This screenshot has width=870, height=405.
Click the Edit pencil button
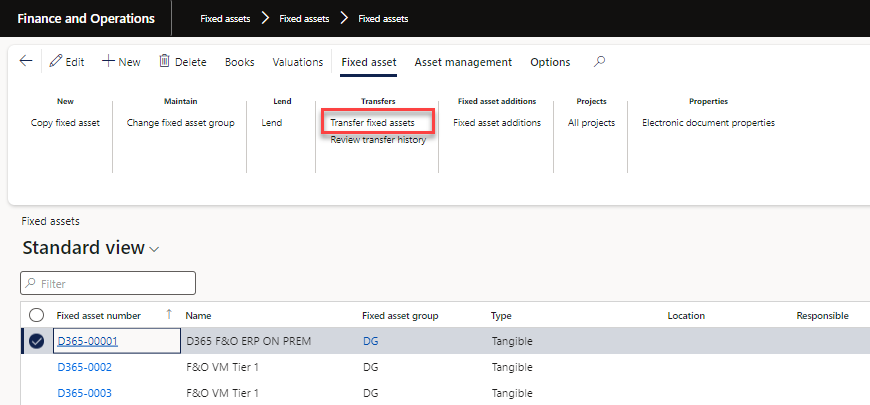click(67, 62)
